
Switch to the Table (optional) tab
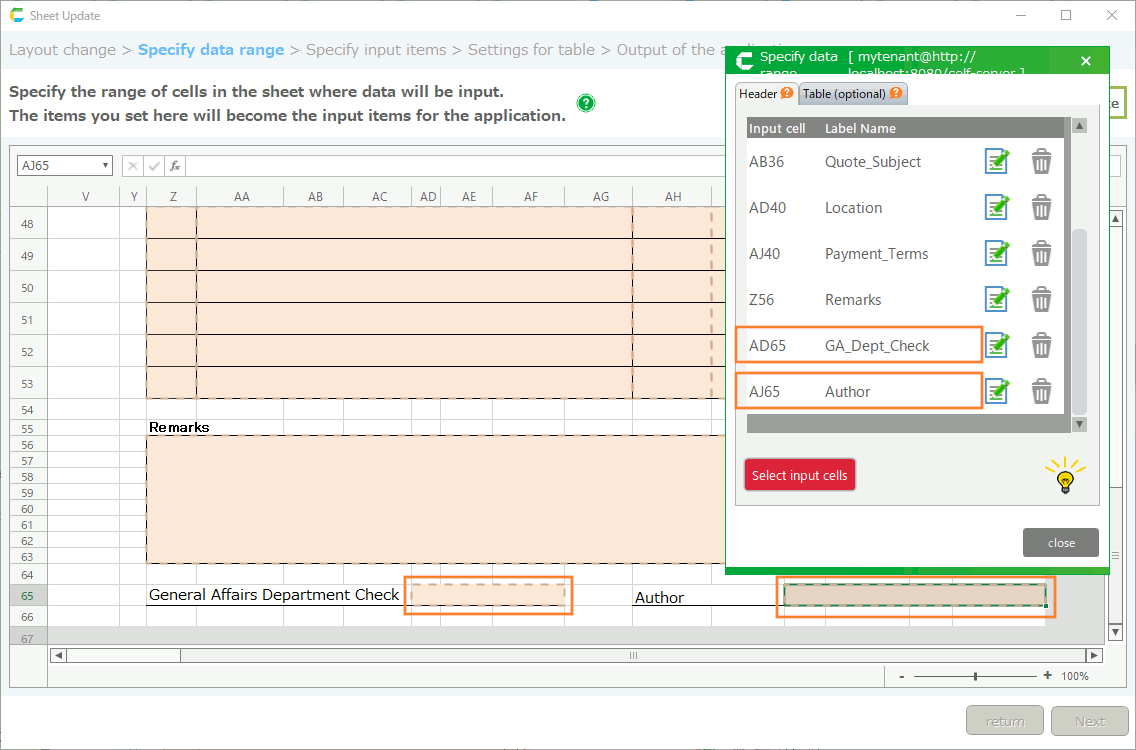click(x=852, y=94)
